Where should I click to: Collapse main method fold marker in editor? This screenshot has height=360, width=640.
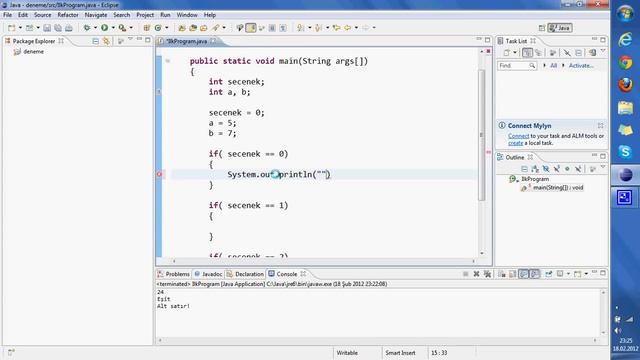pyautogui.click(x=167, y=61)
